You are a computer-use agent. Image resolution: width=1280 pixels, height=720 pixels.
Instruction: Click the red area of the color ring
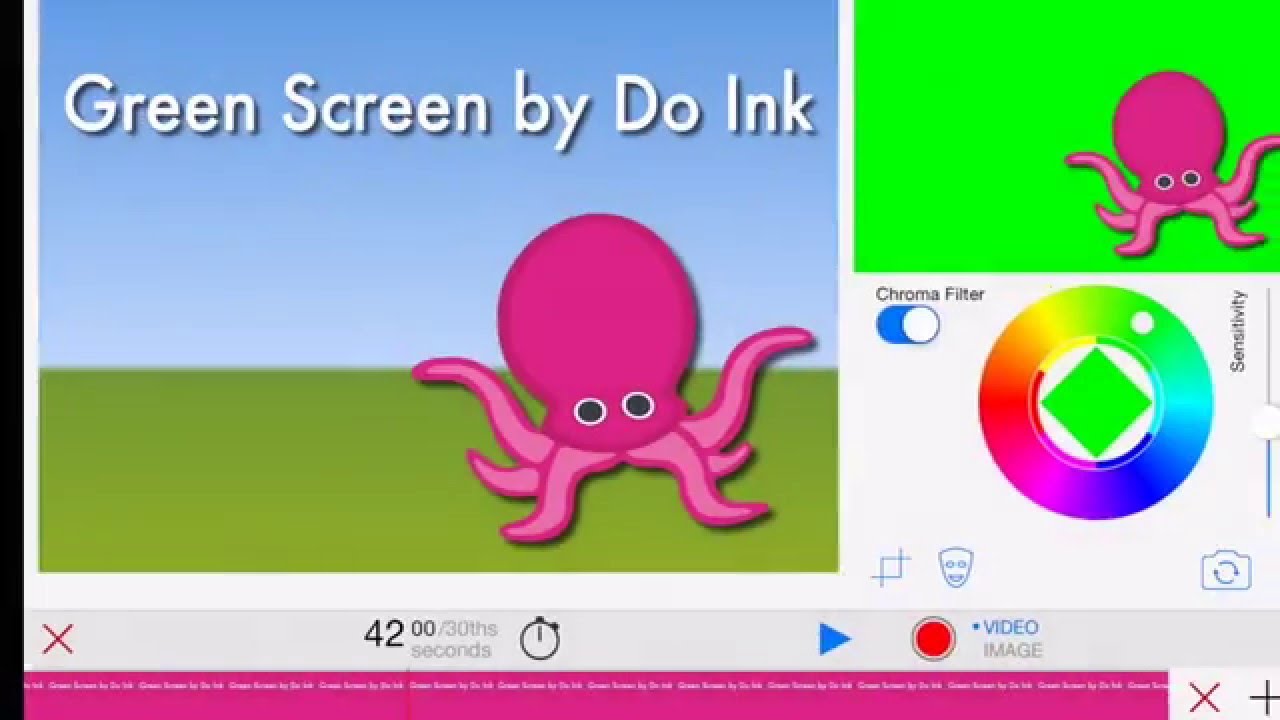pyautogui.click(x=1003, y=402)
